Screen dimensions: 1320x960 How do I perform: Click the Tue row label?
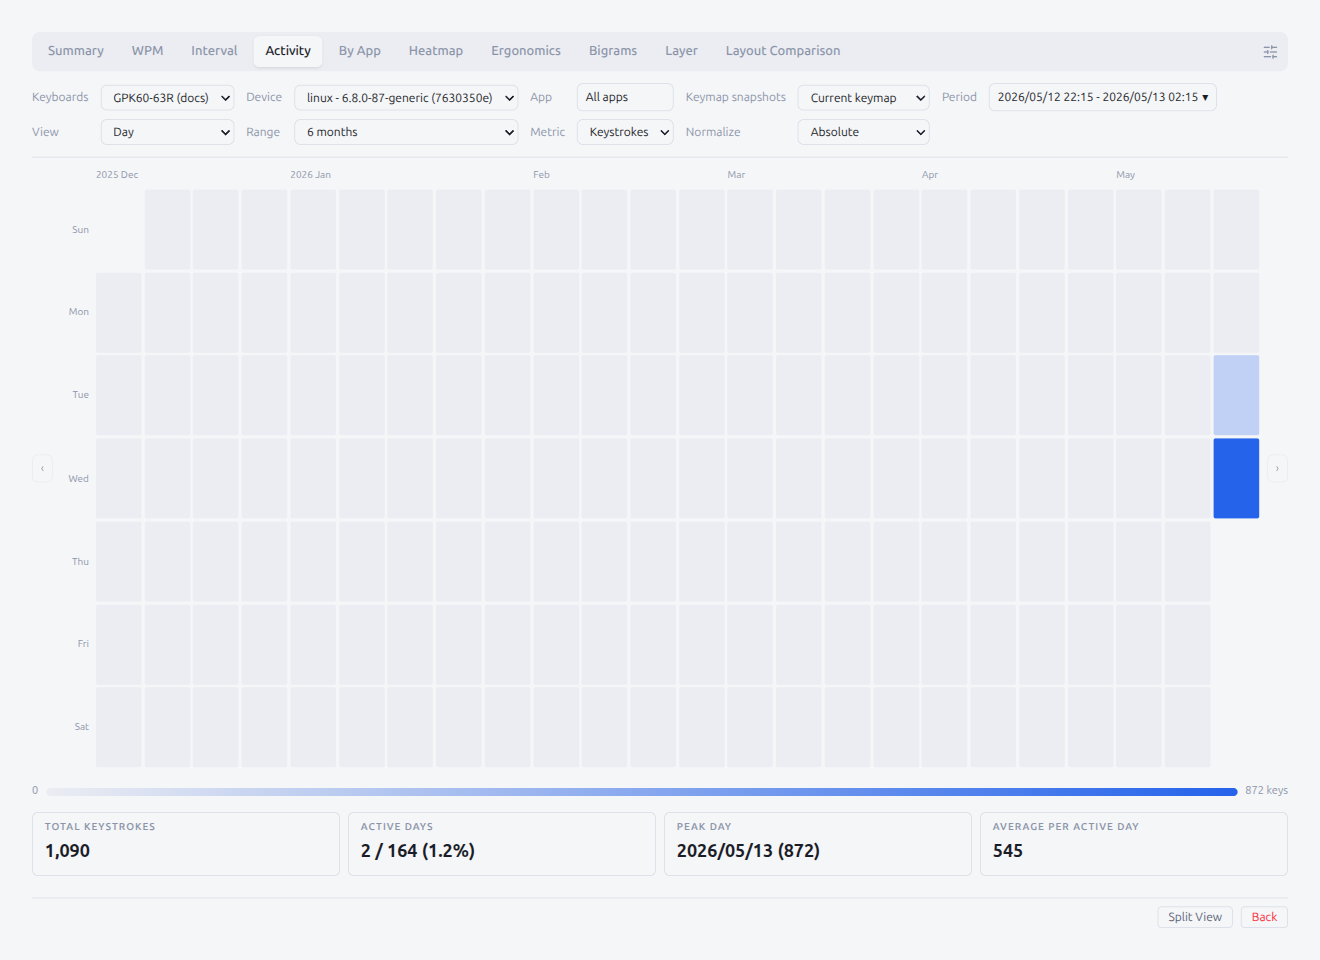coord(81,395)
